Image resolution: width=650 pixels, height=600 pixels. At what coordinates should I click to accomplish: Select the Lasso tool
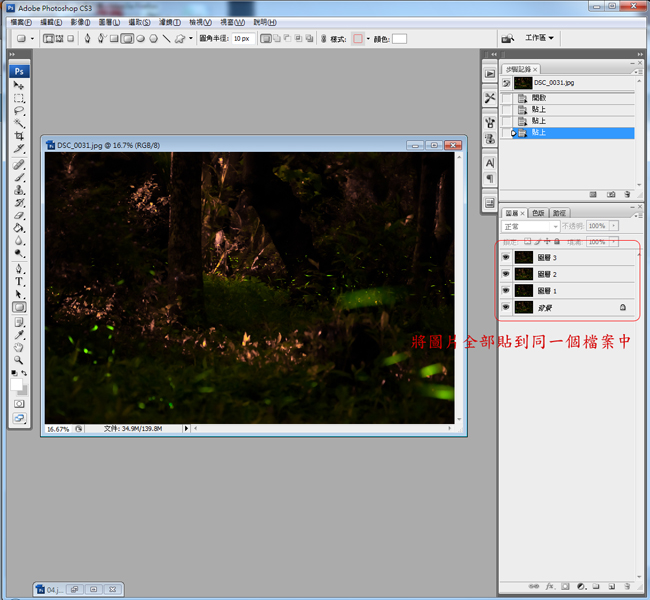(19, 111)
